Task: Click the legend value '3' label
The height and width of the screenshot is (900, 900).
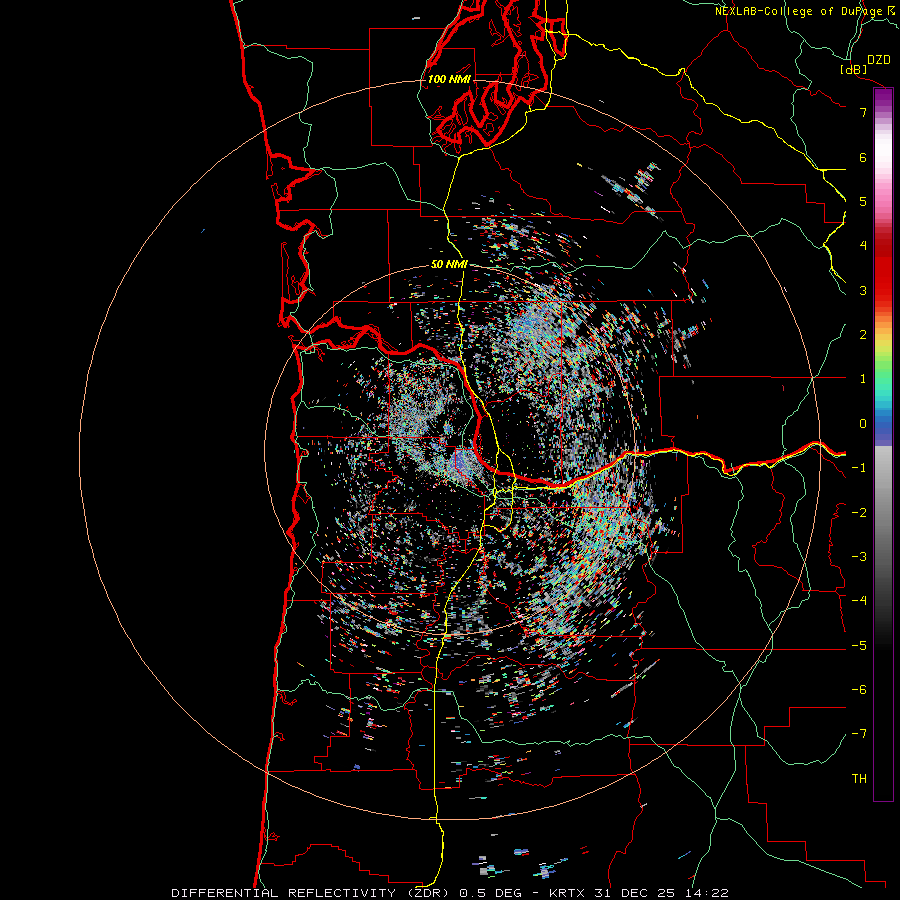Action: point(863,290)
